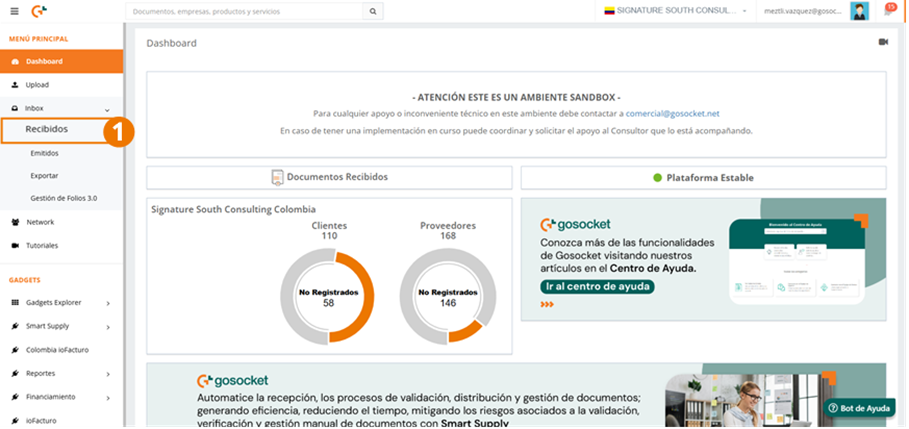
Task: Open Emitidos under Inbox
Action: 45,154
